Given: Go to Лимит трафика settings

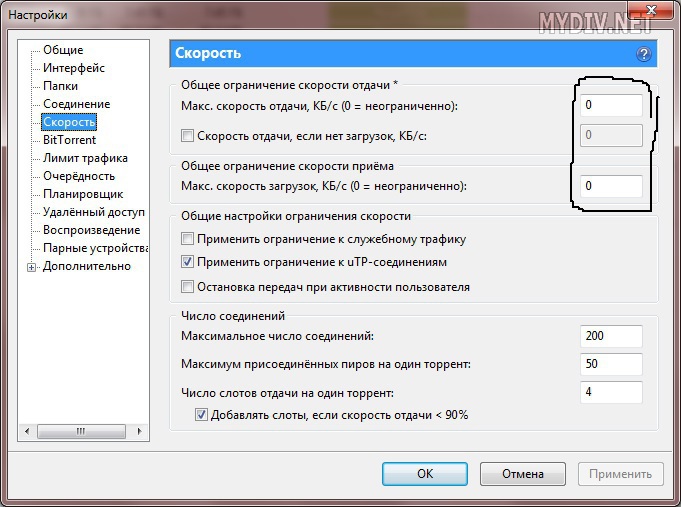Looking at the screenshot, I should coord(85,158).
